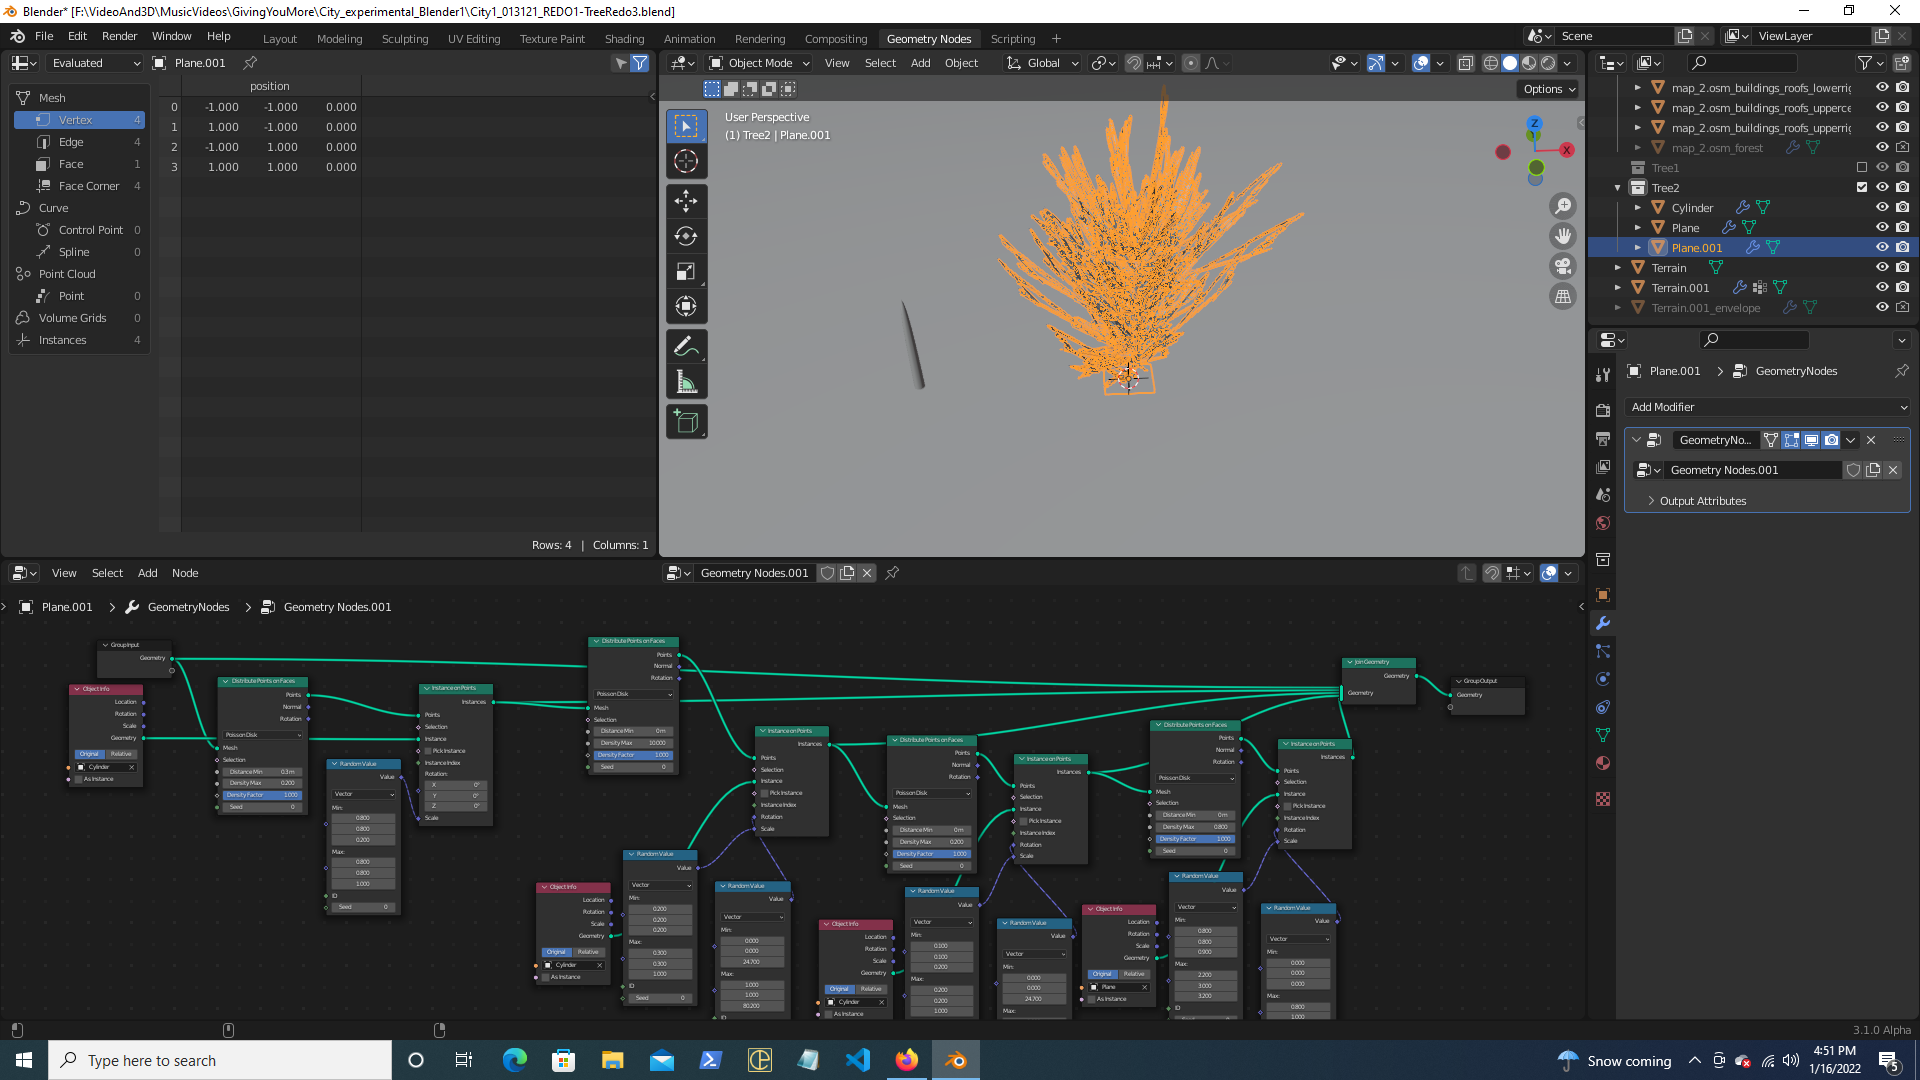Toggle modifier on-cage vertex icon

click(1771, 440)
